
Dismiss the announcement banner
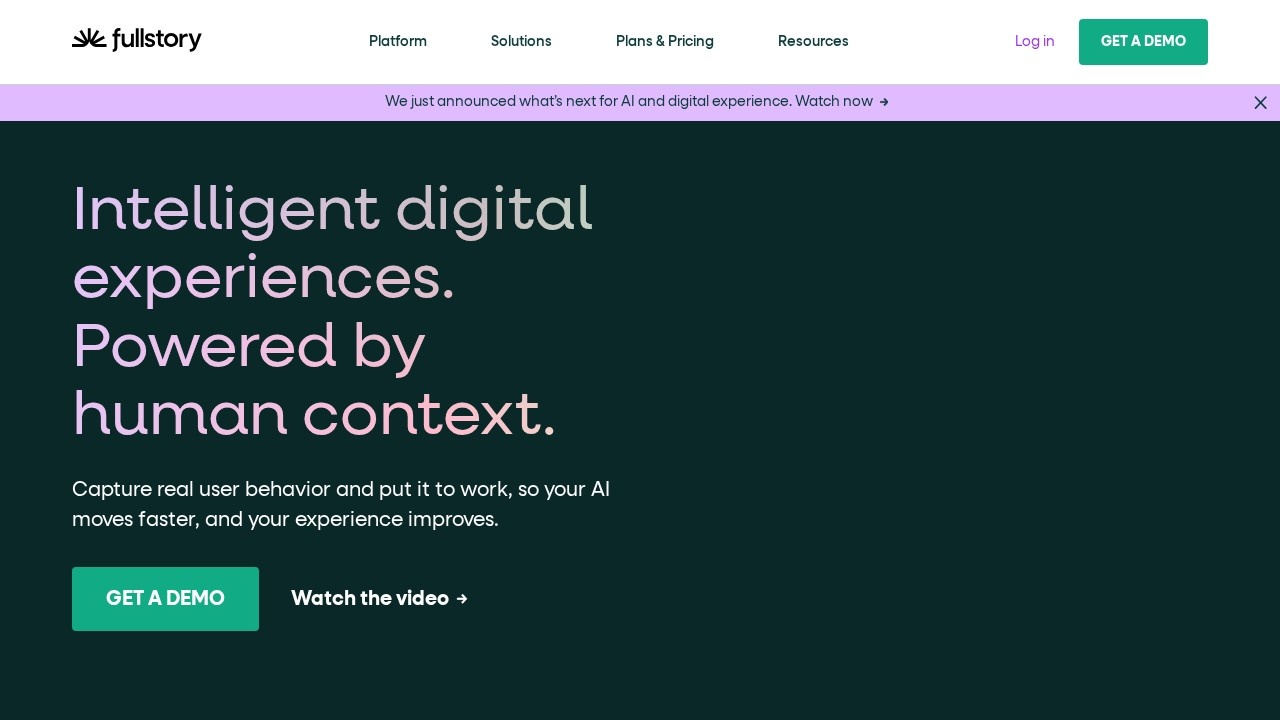pyautogui.click(x=1260, y=103)
